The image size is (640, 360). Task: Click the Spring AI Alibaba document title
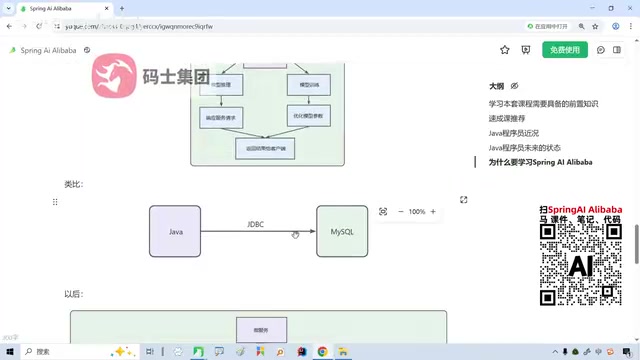(48, 50)
